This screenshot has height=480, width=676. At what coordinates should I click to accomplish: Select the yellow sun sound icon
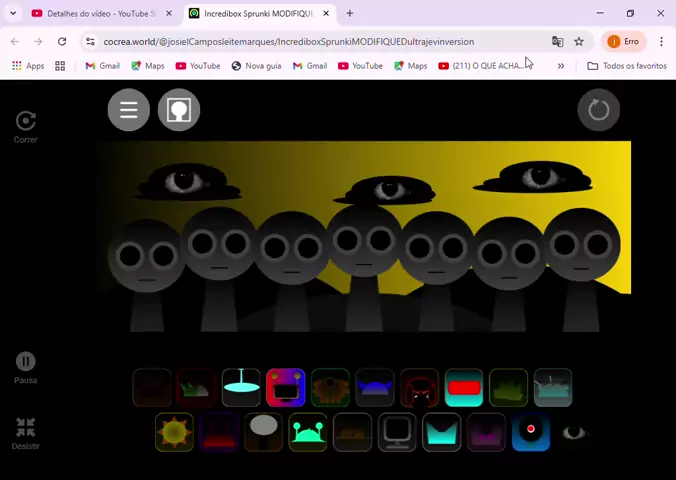pyautogui.click(x=174, y=432)
